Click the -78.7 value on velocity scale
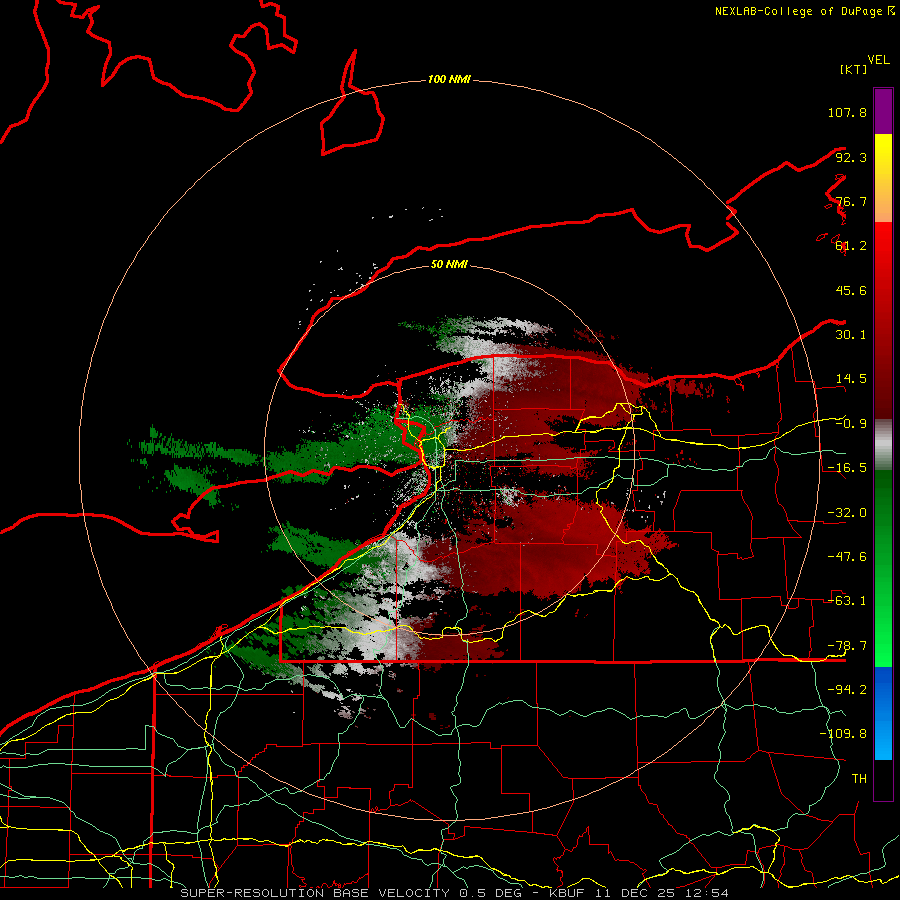Viewport: 900px width, 900px height. tap(847, 646)
